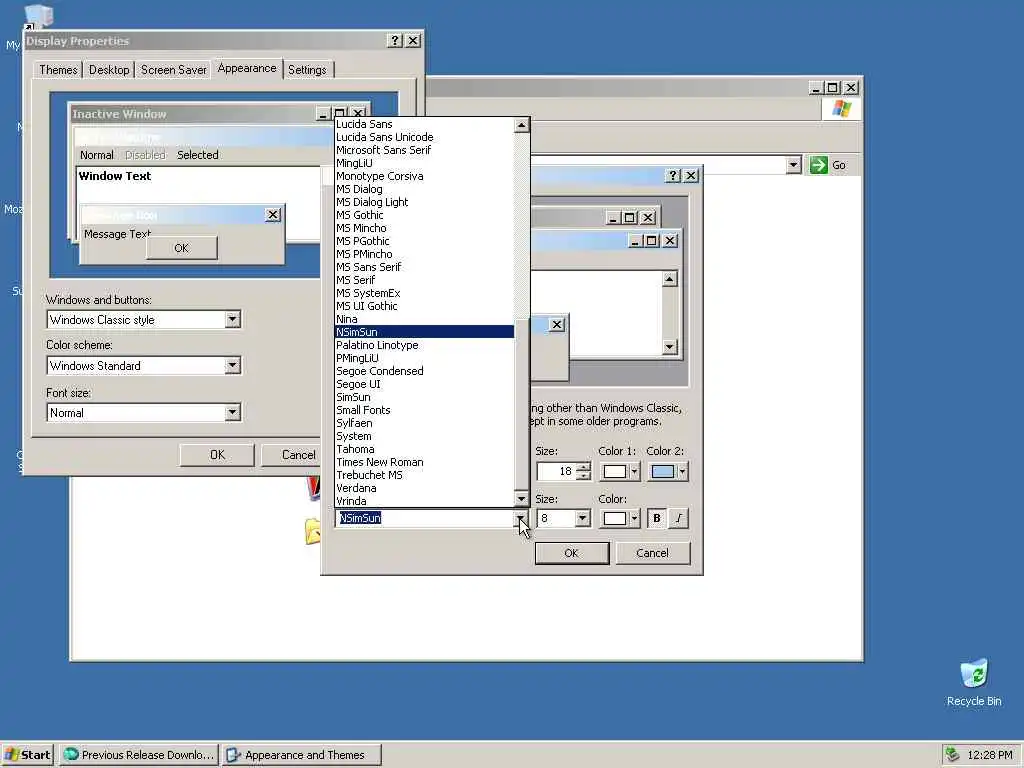Image resolution: width=1024 pixels, height=768 pixels.
Task: Click Cancel in the Advanced Appearance dialog
Action: 652,553
